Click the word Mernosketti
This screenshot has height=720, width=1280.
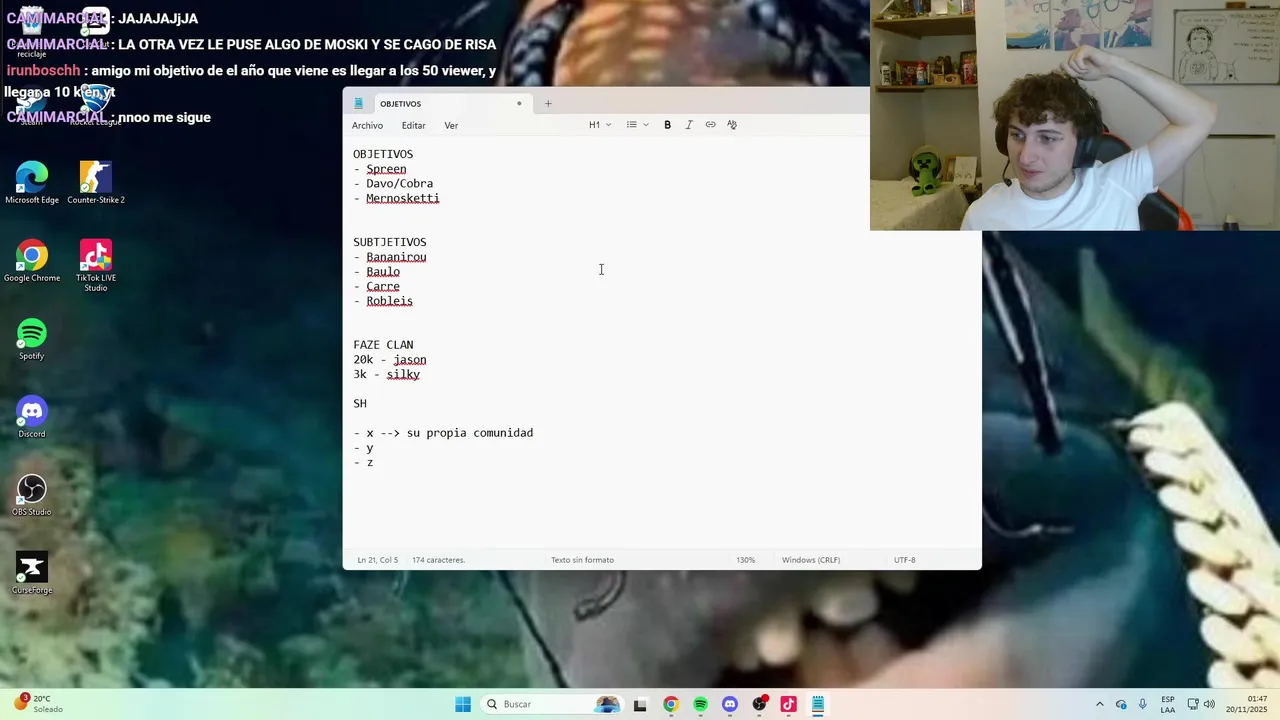coord(402,198)
